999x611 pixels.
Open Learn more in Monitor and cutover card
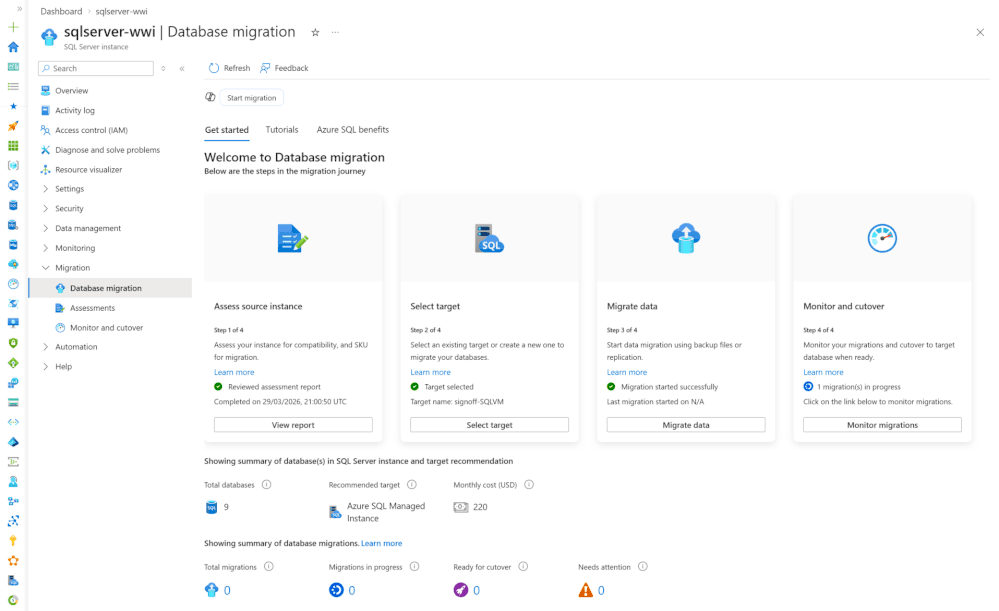pyautogui.click(x=823, y=372)
